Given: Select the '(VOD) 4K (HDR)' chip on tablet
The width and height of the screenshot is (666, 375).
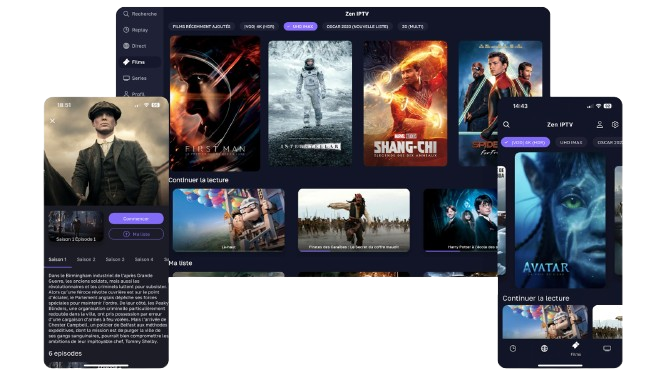Looking at the screenshot, I should pos(259,26).
